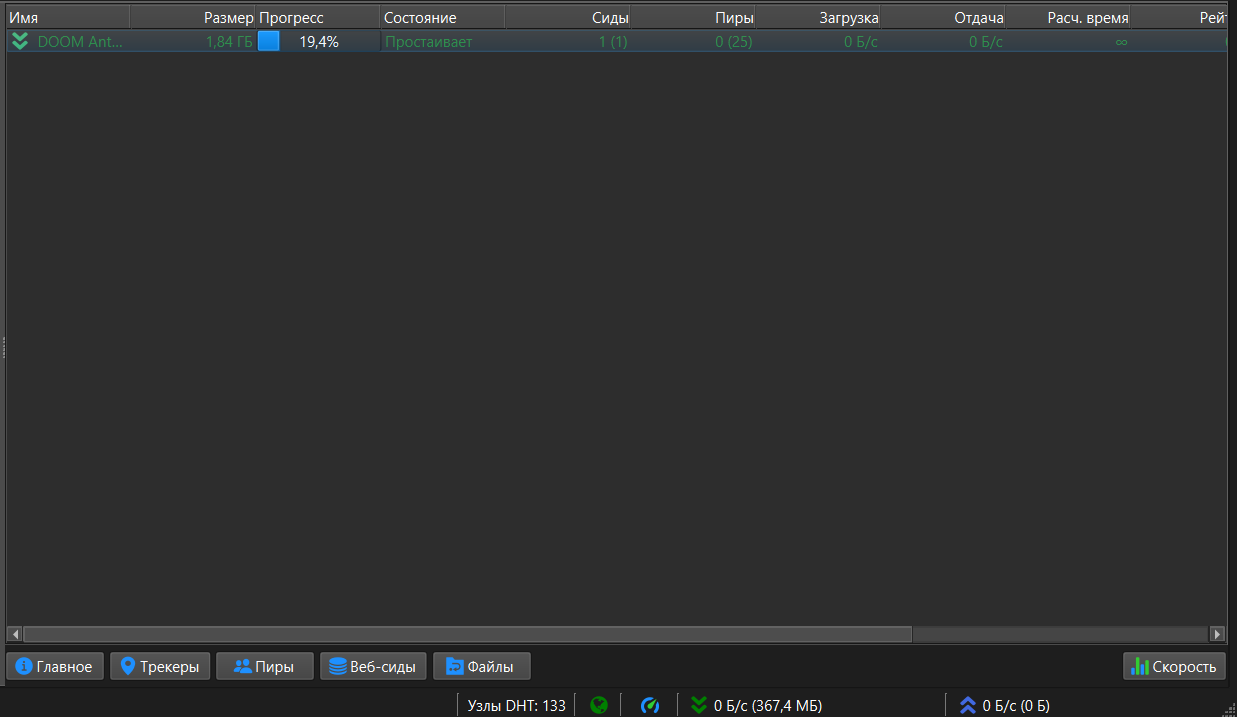The image size is (1237, 717).
Task: Click the DHT connection status globe icon
Action: [598, 706]
